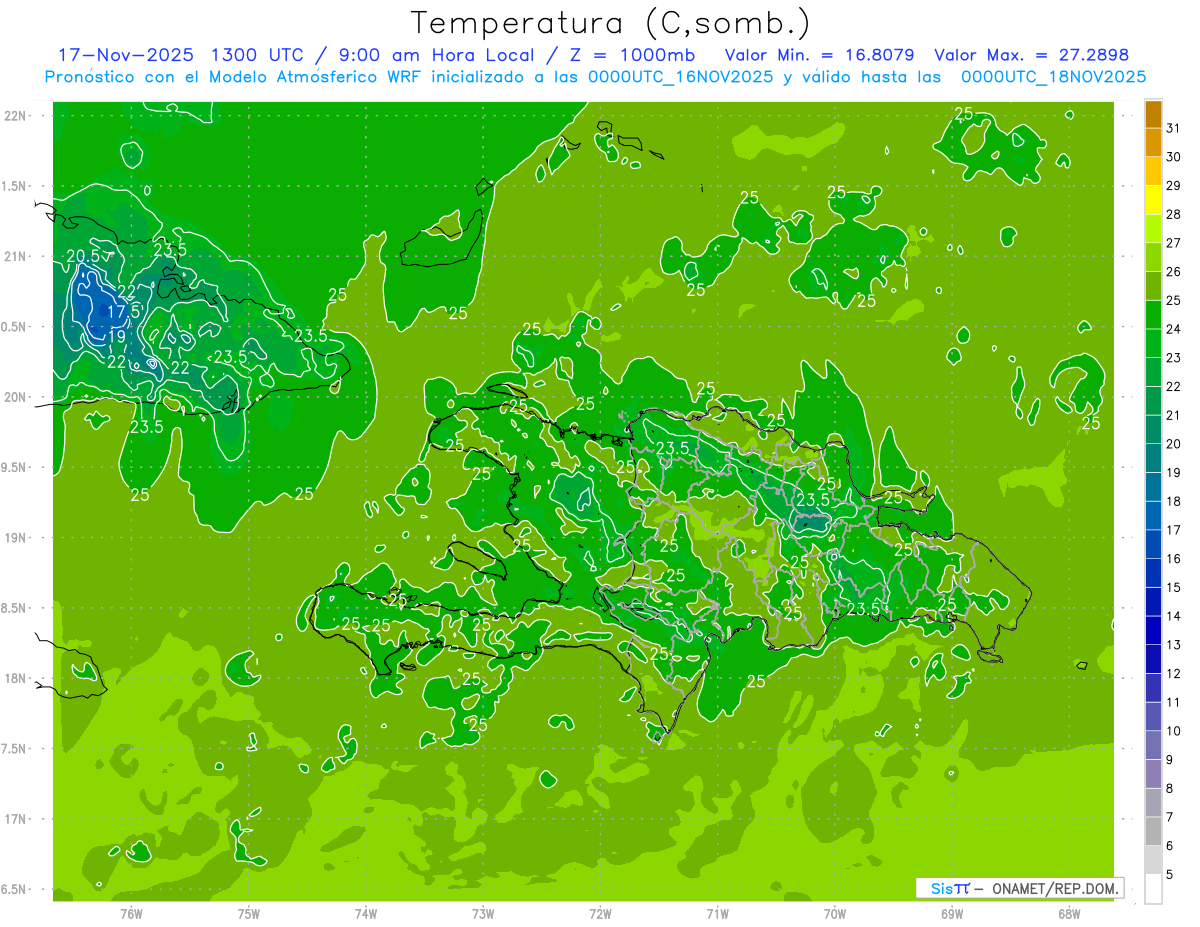Click the '0000UTC_18NOV2025' valid-until time

1054,77
